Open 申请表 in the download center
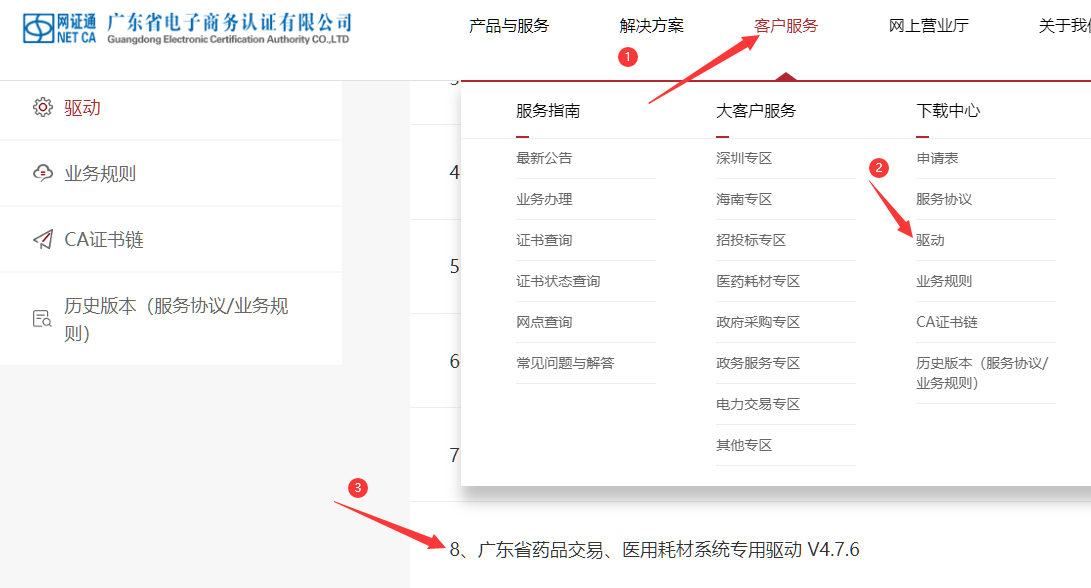This screenshot has height=588, width=1091. (x=937, y=158)
